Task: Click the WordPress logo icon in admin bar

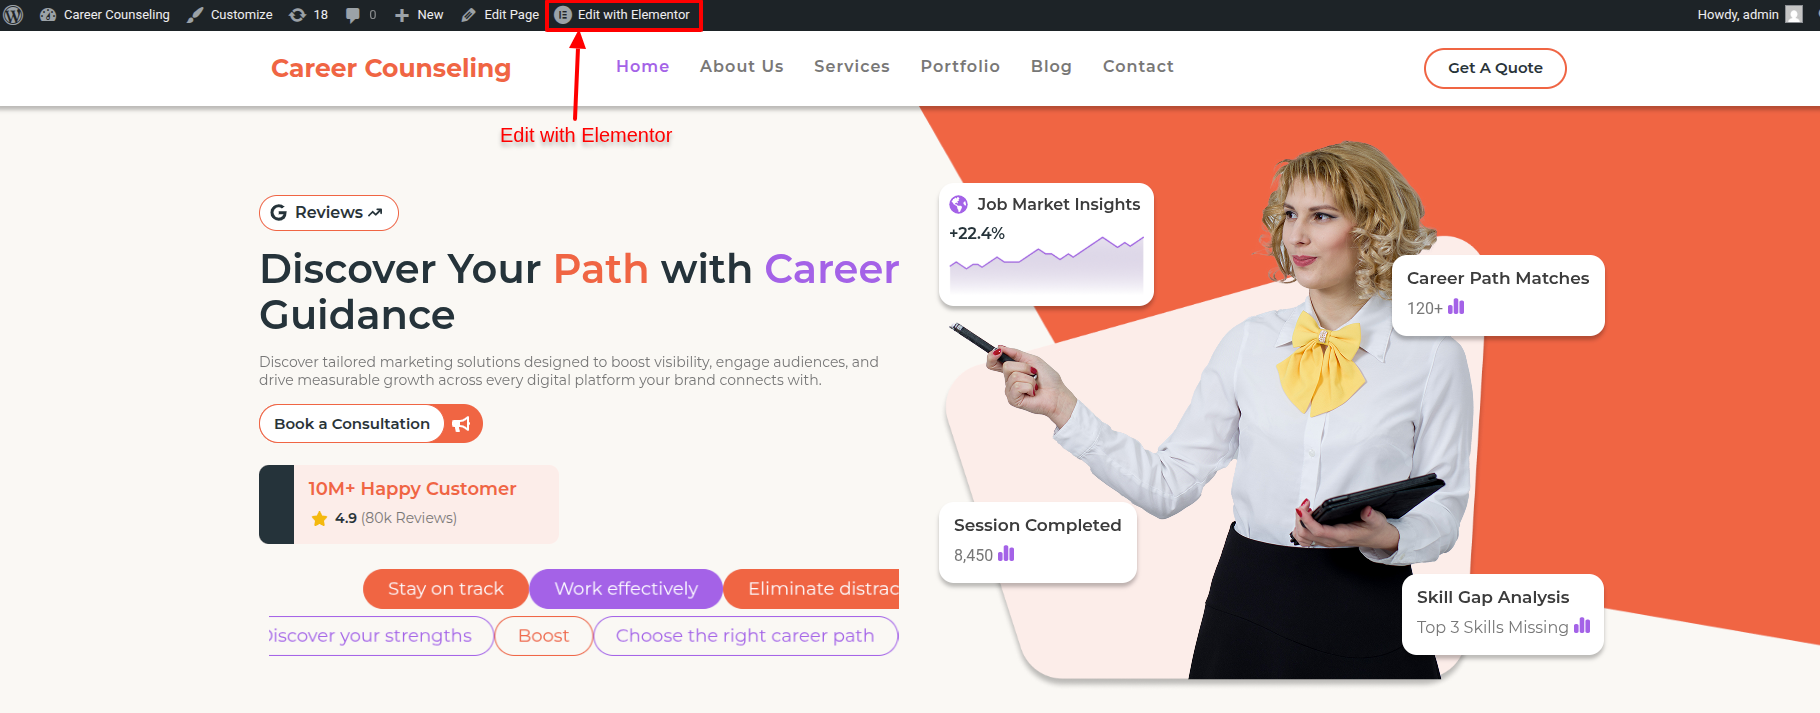Action: tap(14, 15)
